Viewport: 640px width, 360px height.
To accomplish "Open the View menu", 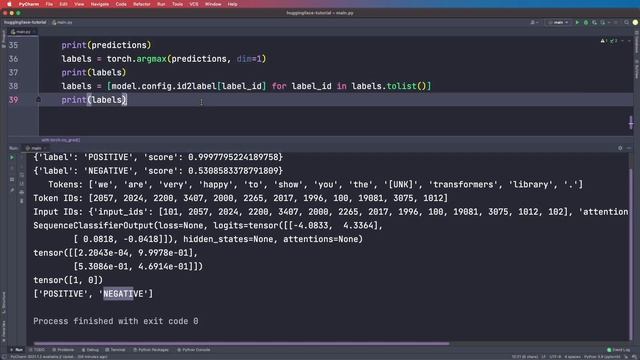I will coord(79,4).
